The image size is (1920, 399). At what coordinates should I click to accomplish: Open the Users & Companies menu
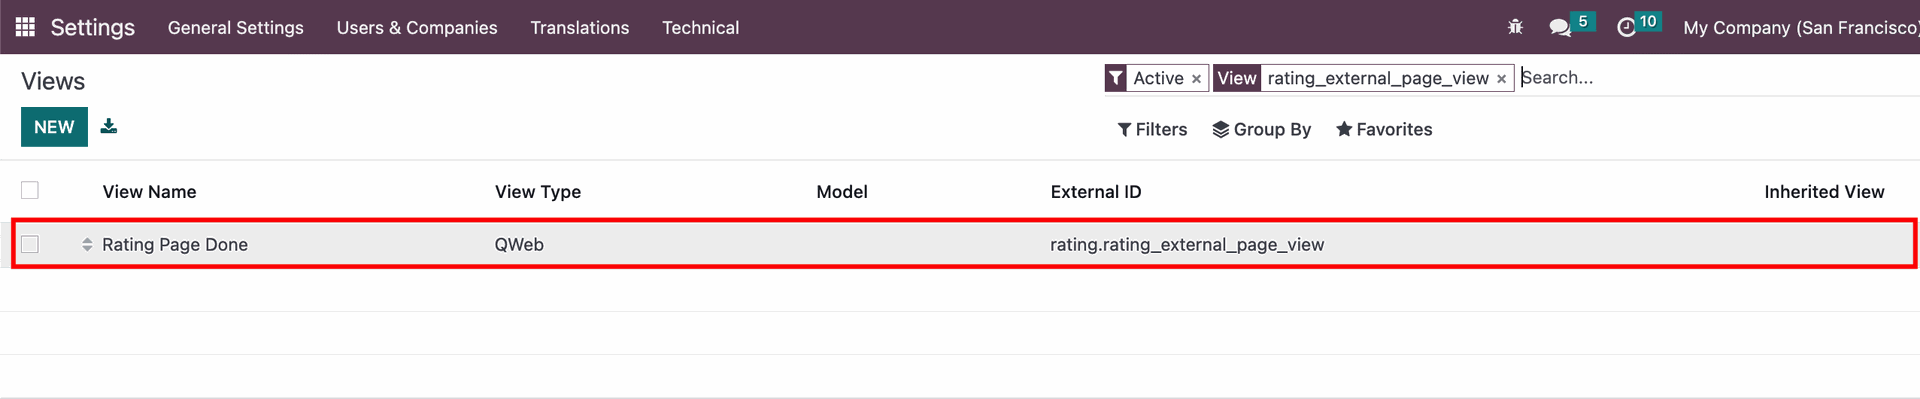(417, 27)
